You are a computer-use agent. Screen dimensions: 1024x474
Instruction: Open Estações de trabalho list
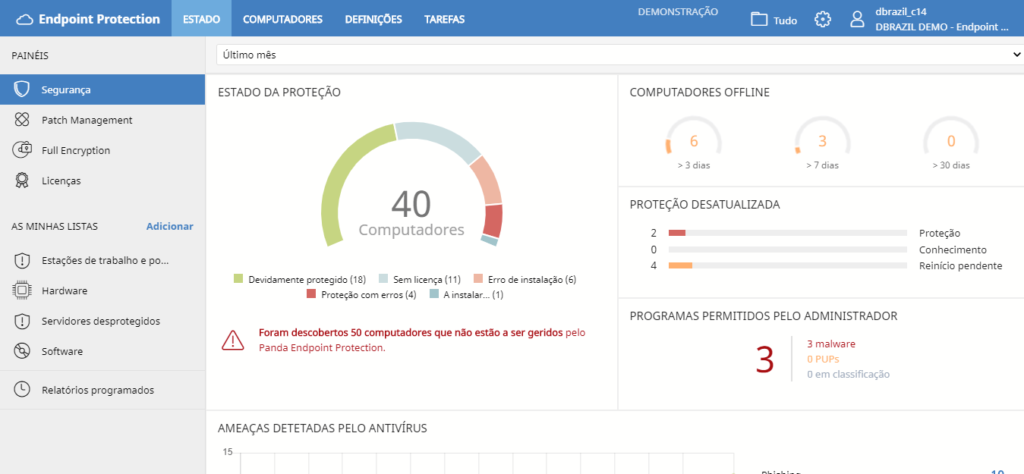click(103, 261)
